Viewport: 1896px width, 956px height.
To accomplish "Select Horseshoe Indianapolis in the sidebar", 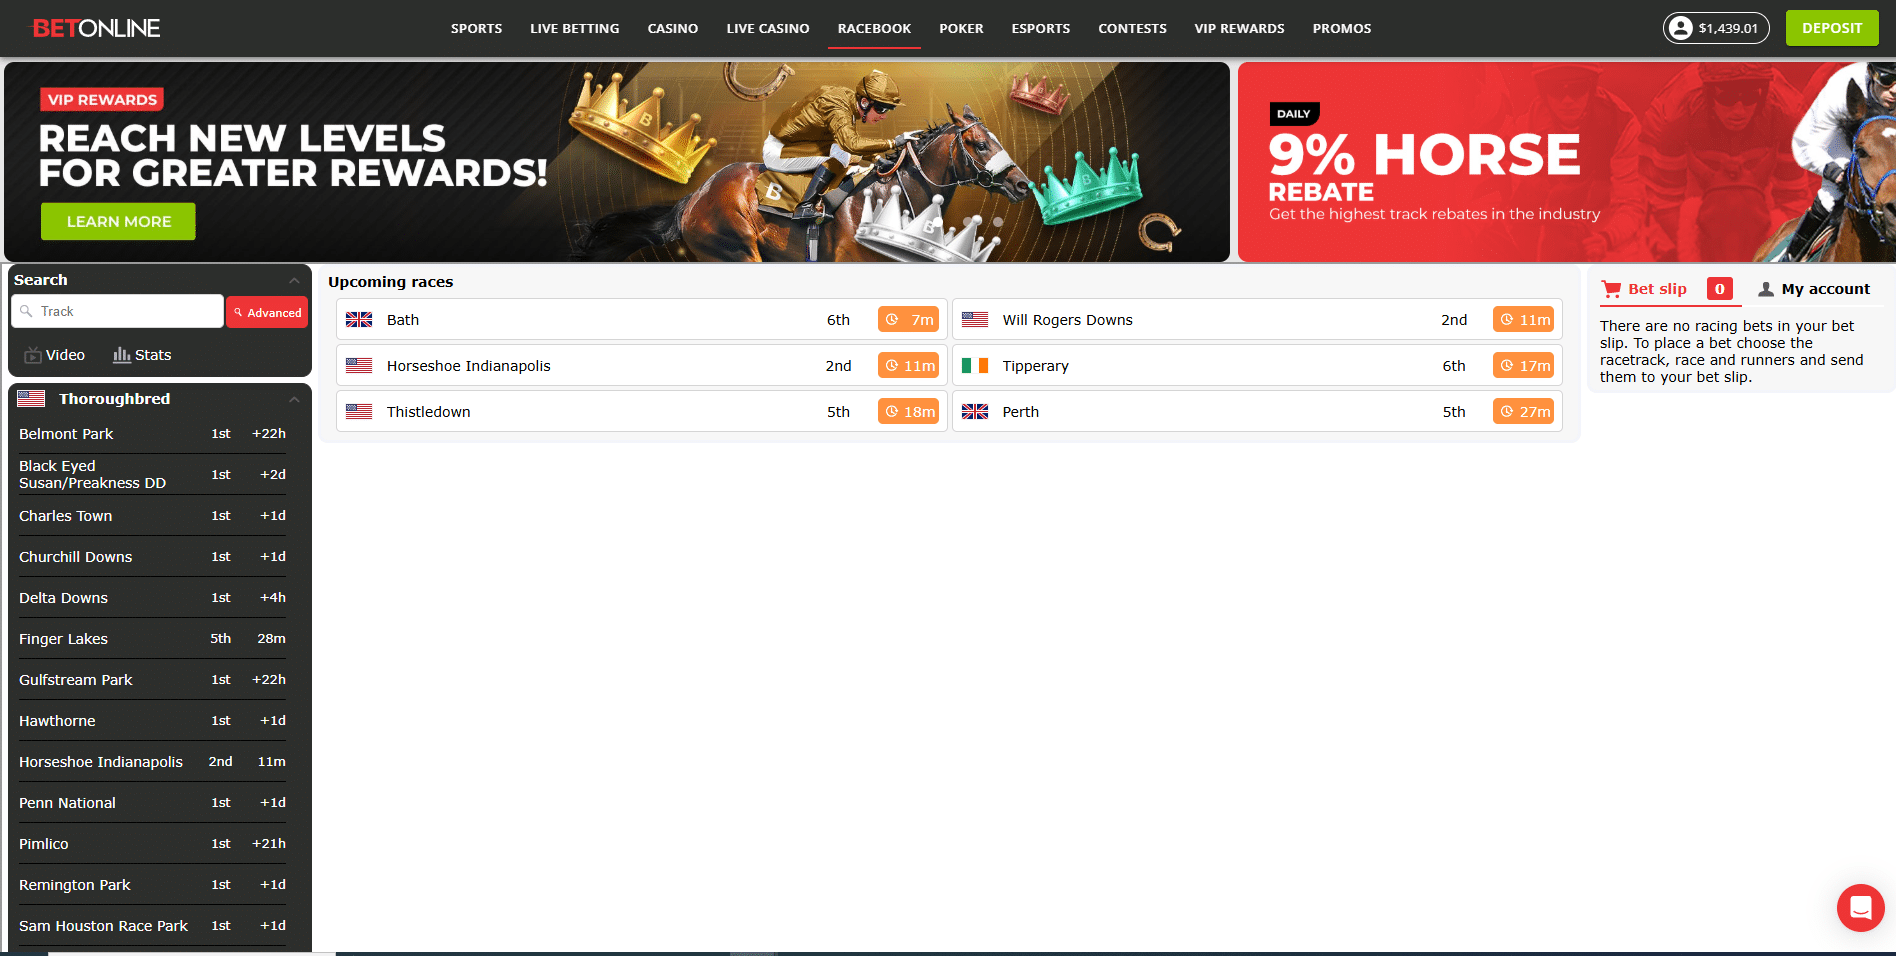I will [152, 762].
